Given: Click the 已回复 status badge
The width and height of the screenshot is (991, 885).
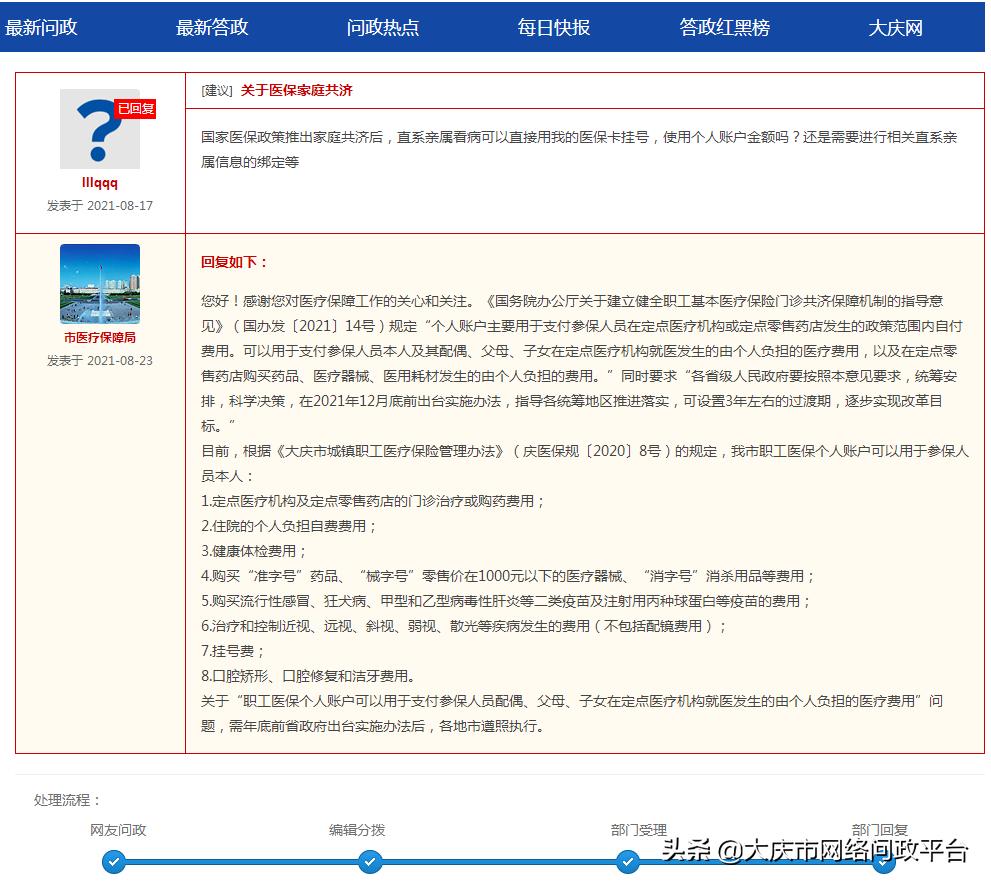Looking at the screenshot, I should (136, 108).
